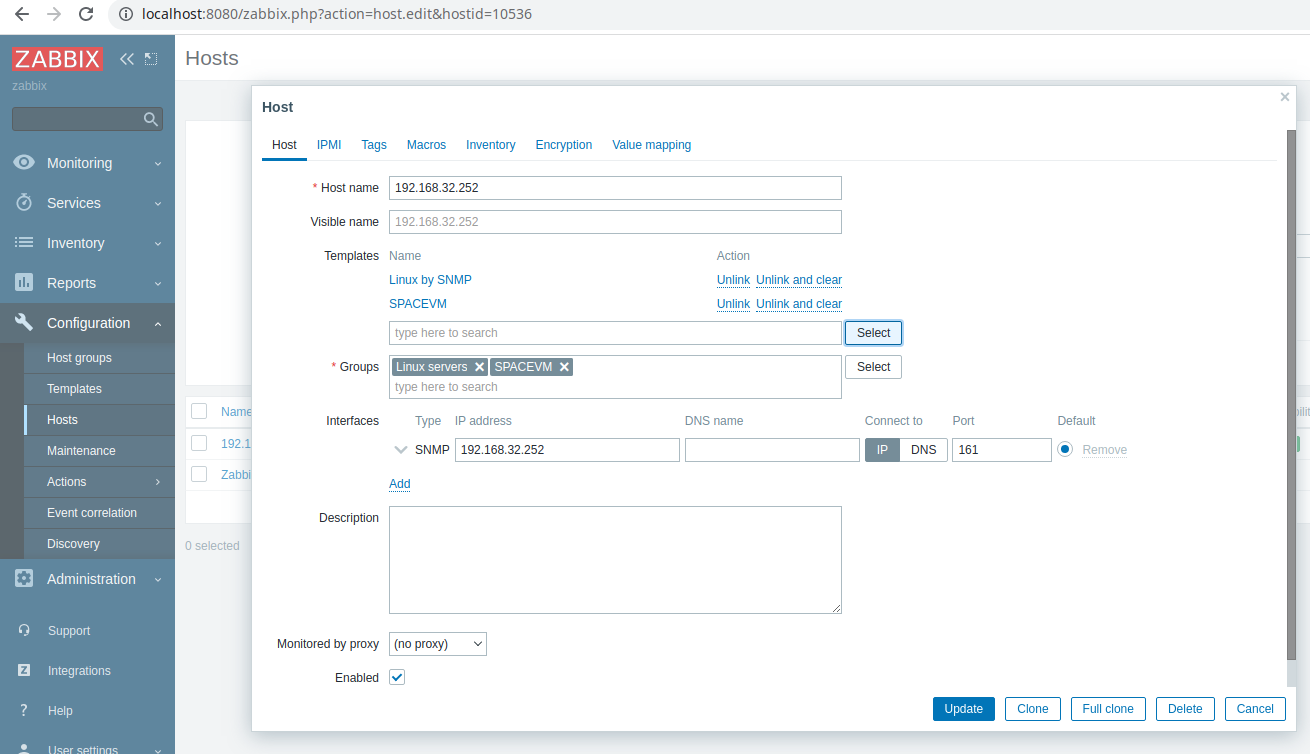The image size is (1310, 754).
Task: Click Select button for groups
Action: click(874, 367)
